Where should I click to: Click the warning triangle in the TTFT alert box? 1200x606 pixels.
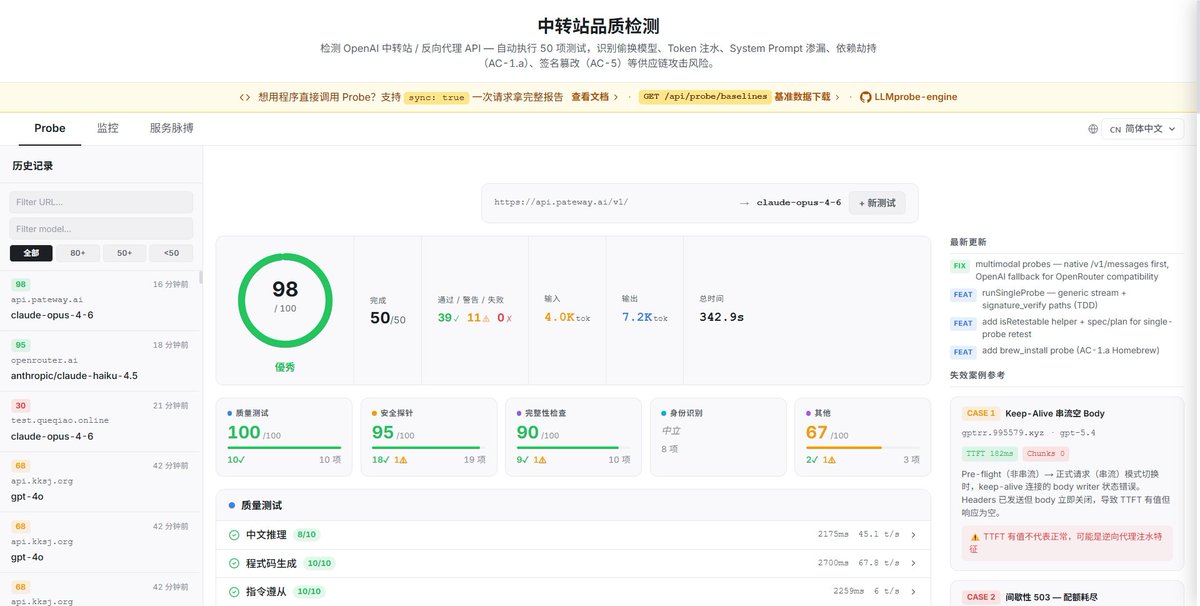click(x=975, y=537)
